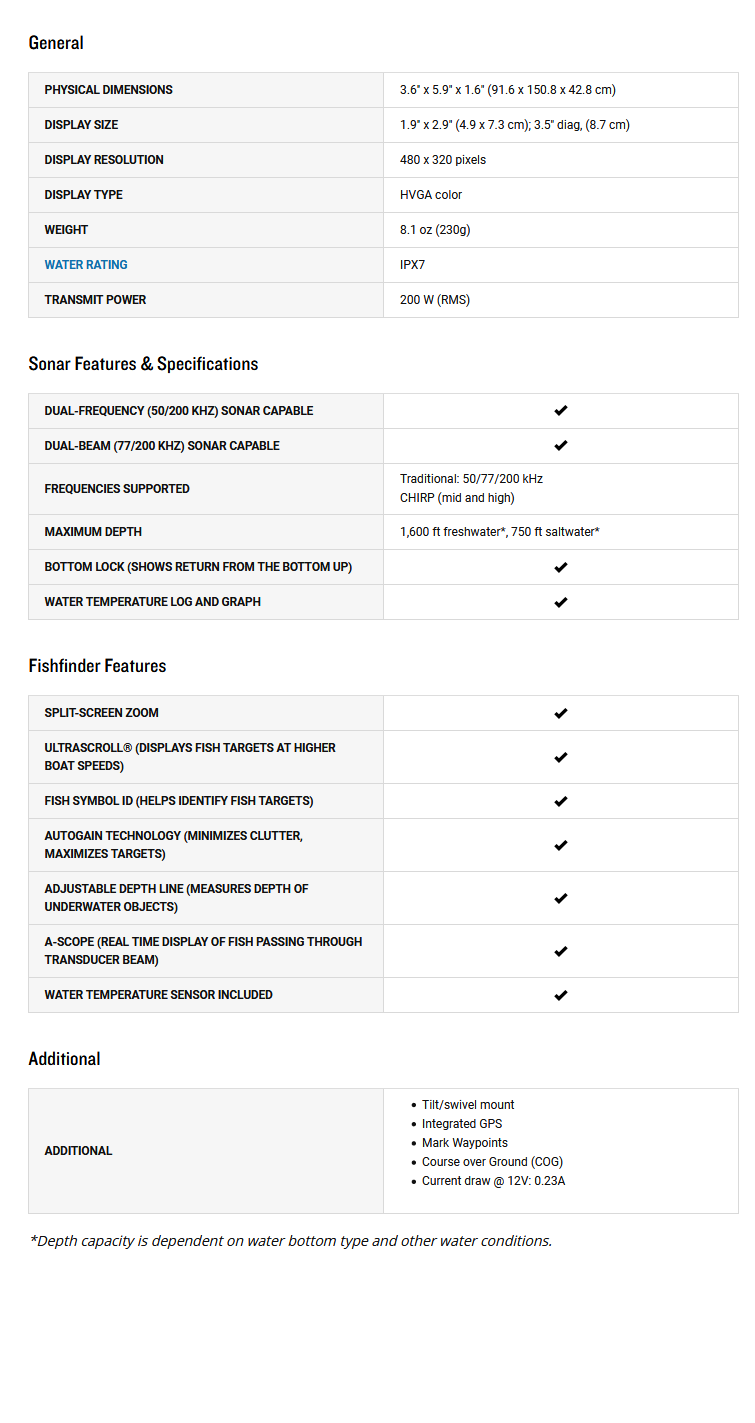Click the Fishfinder Features heading

click(x=97, y=666)
